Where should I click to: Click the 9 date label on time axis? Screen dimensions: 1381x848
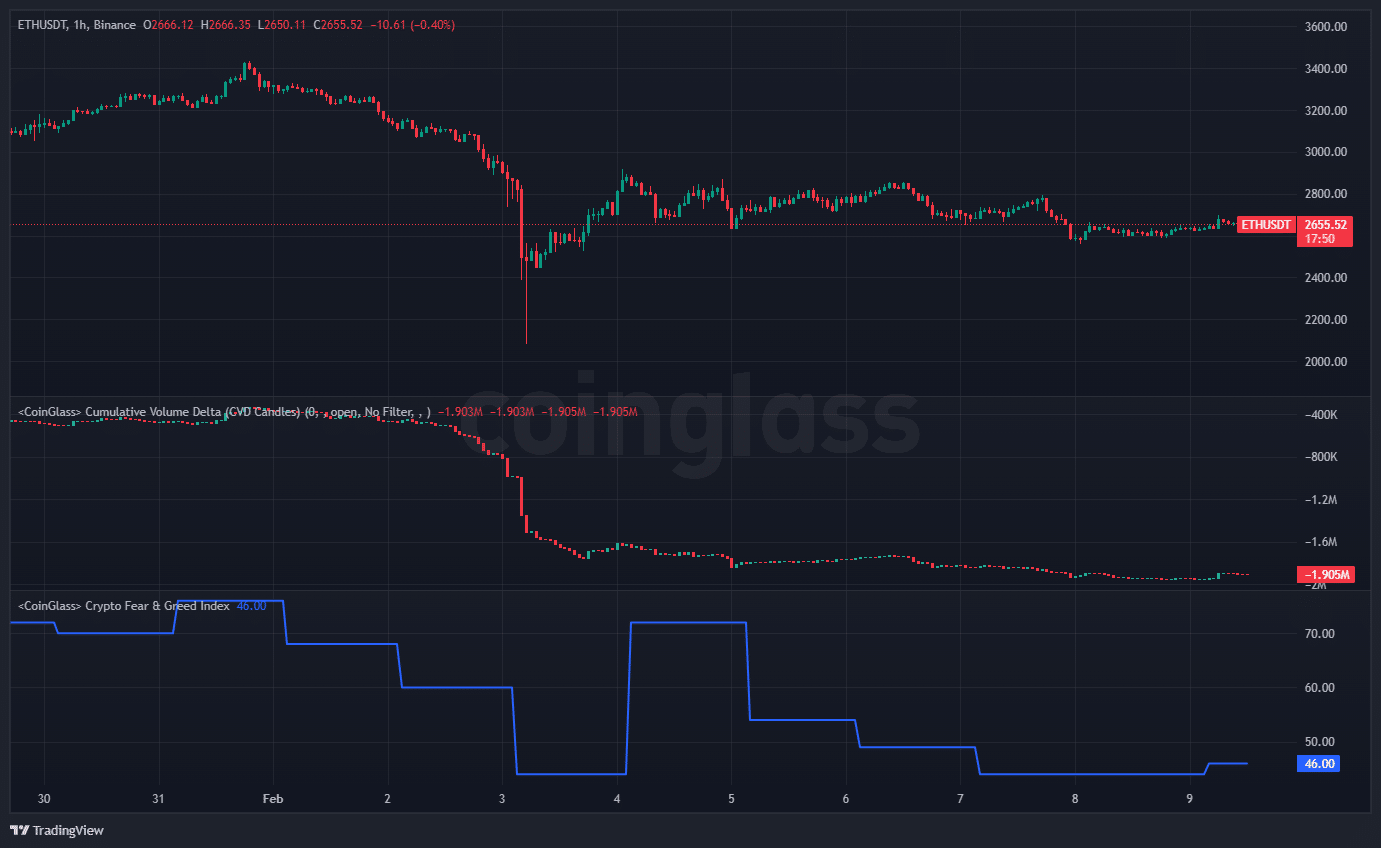click(1189, 799)
